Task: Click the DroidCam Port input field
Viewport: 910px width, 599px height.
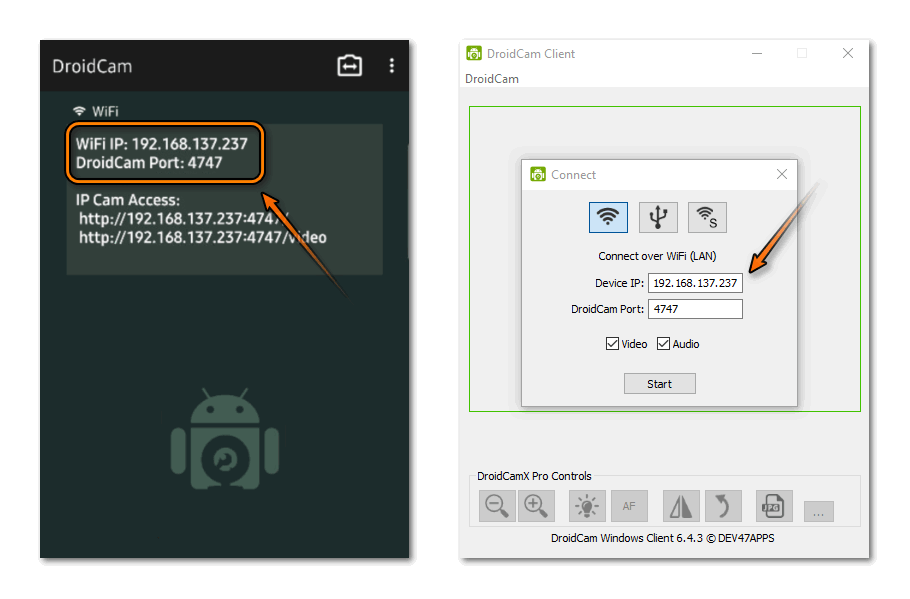Action: (695, 309)
